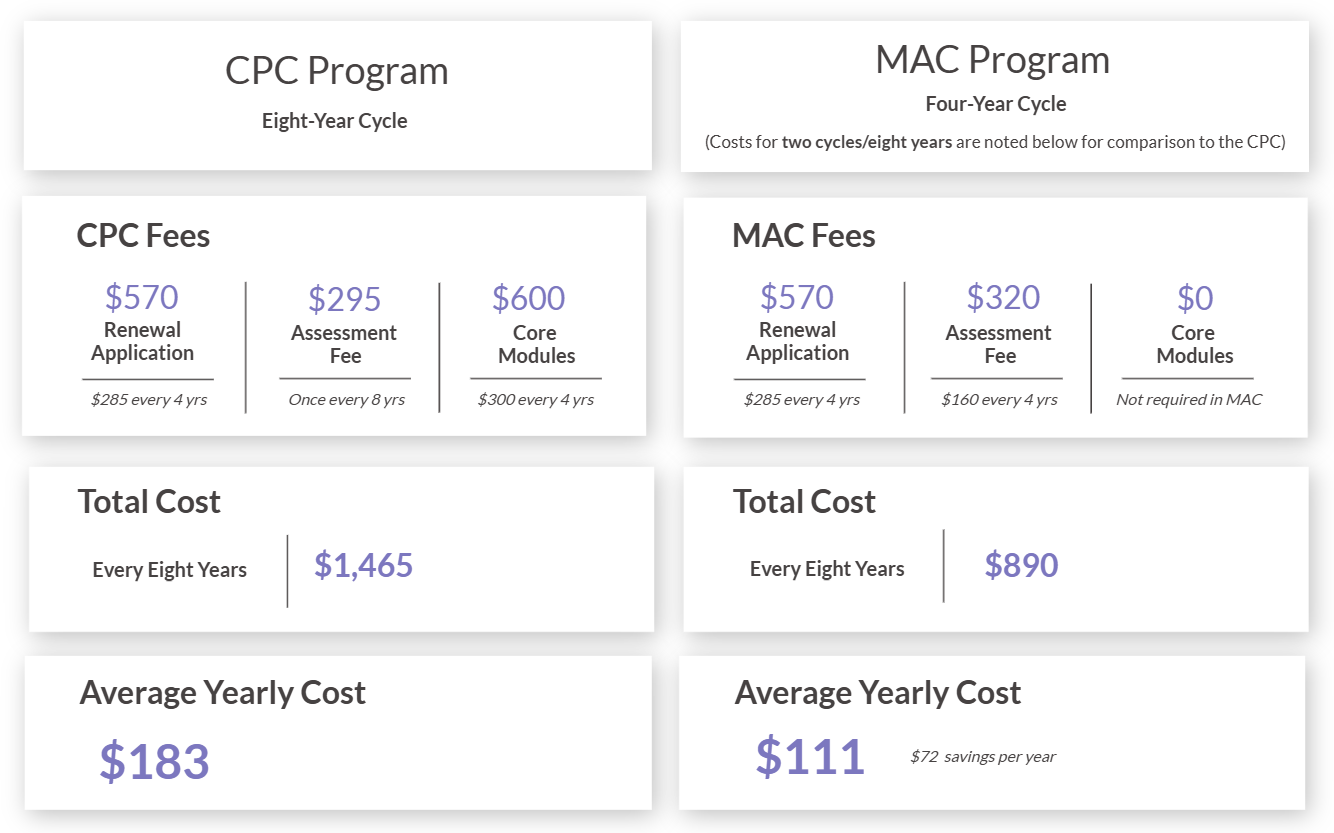Click the "$160 every 4 yrs" note
The width and height of the screenshot is (1334, 833).
998,400
